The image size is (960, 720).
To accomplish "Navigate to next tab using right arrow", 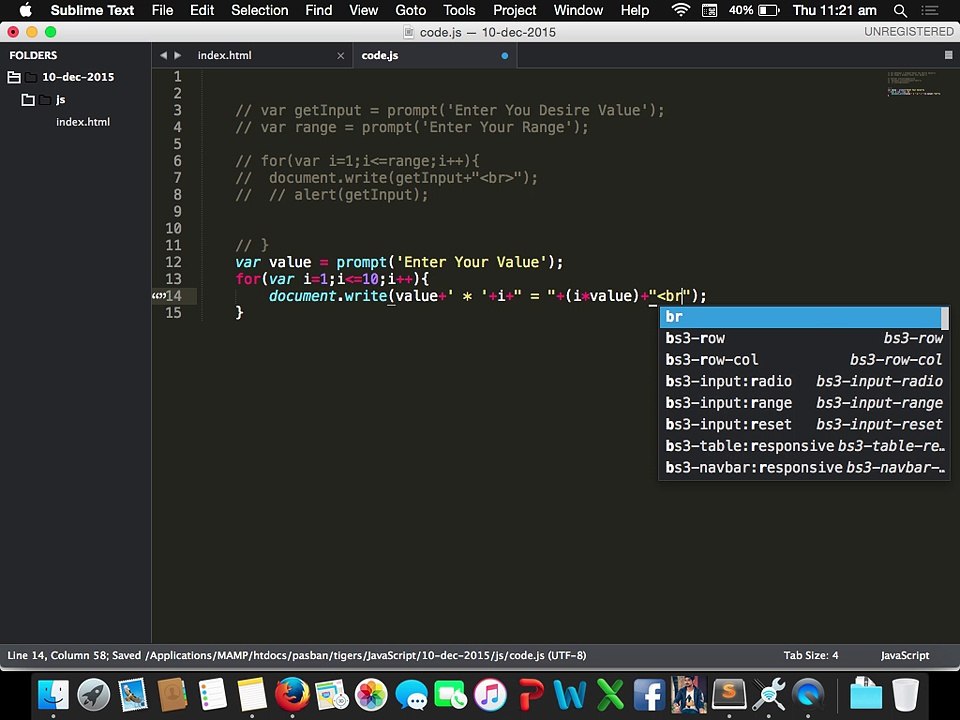I will pyautogui.click(x=178, y=55).
